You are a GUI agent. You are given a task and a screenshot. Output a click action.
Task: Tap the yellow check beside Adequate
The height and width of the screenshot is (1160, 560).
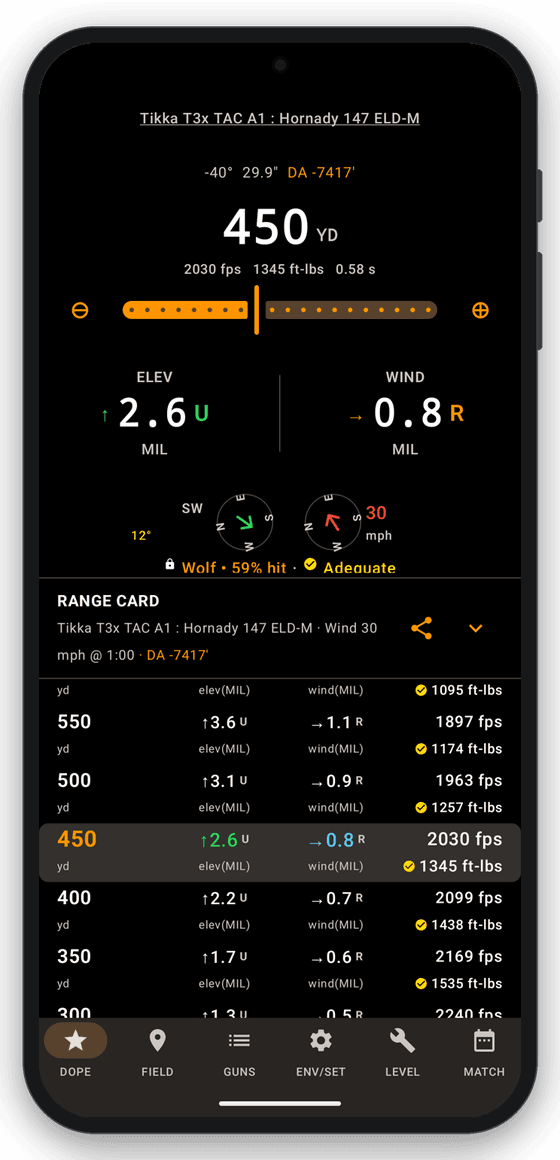coord(311,565)
